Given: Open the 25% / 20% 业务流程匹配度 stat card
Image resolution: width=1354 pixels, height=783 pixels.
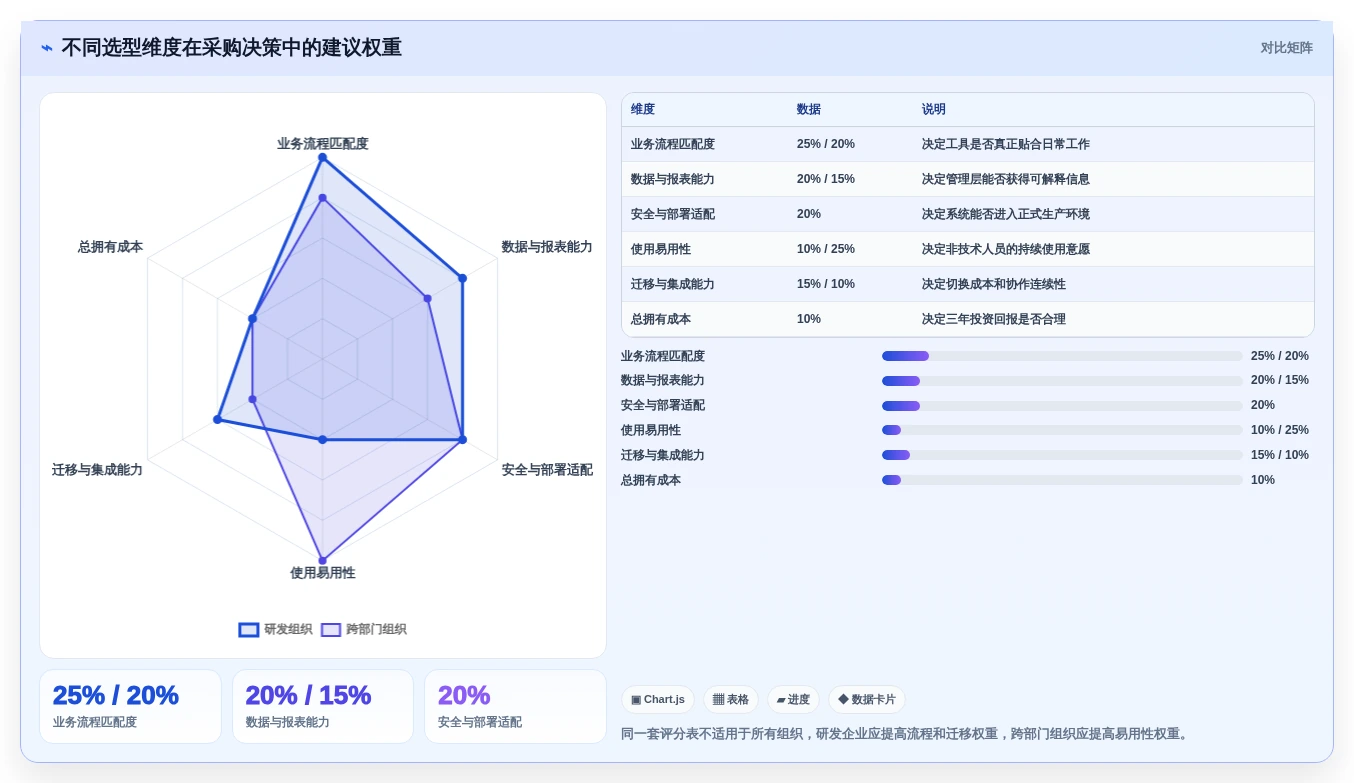Looking at the screenshot, I should [x=130, y=706].
